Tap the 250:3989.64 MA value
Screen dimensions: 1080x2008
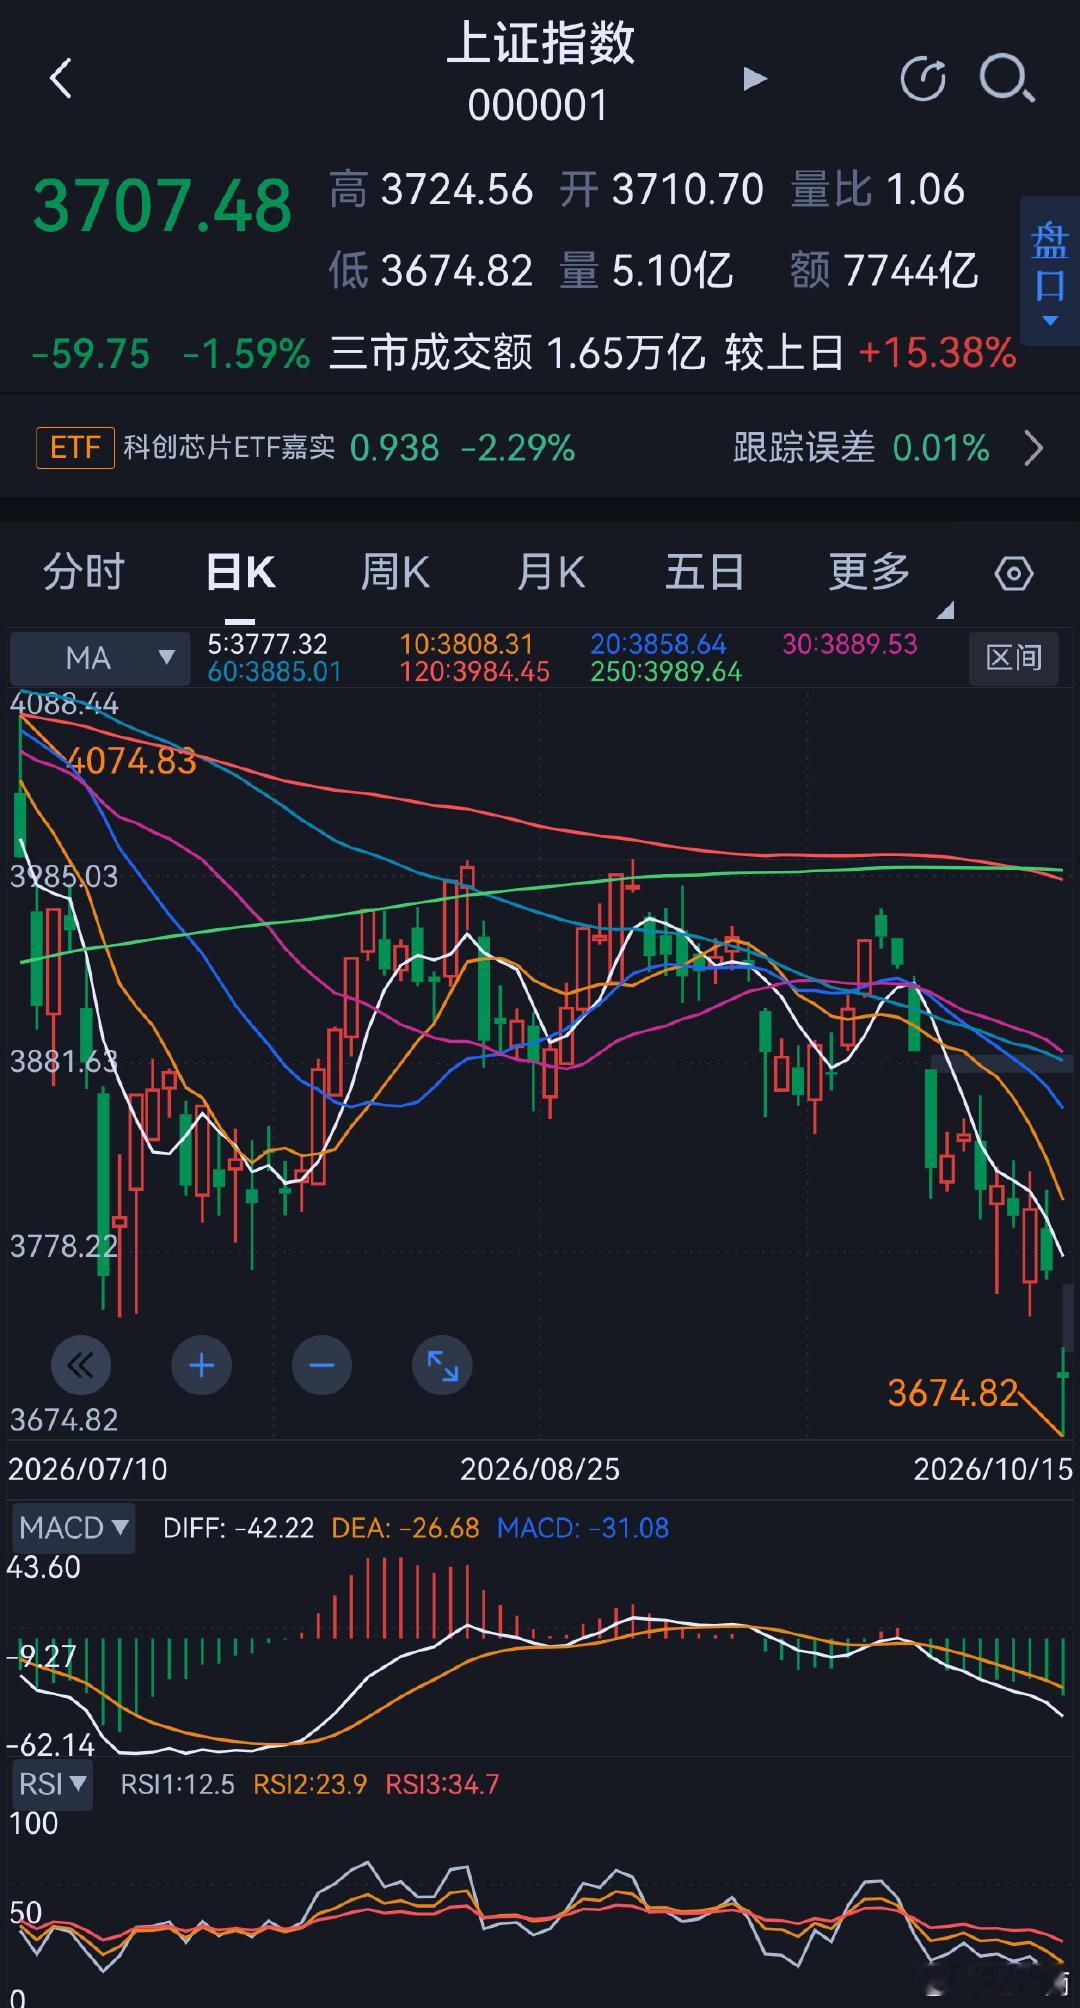666,672
